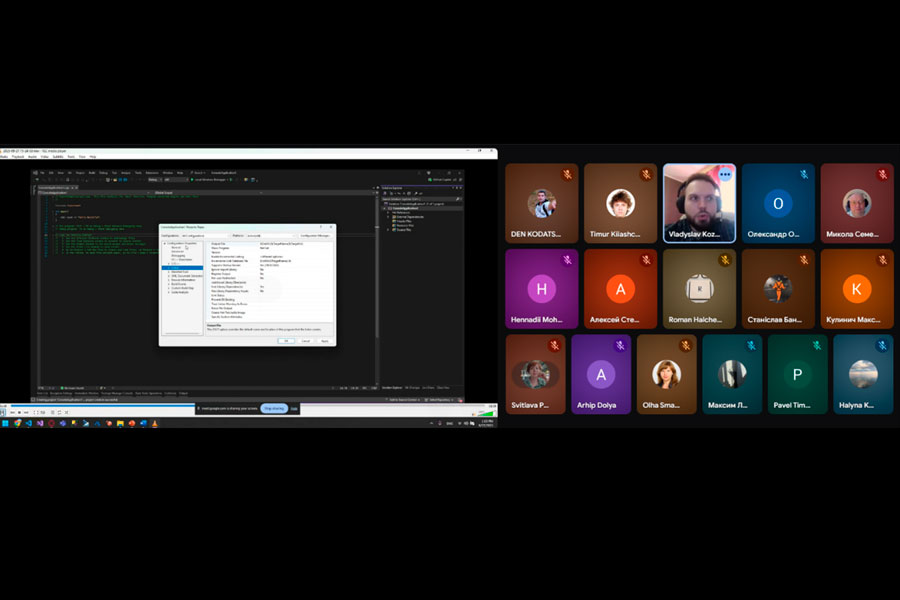This screenshot has width=900, height=600.
Task: Toggle VLC shuffle mode
Action: click(66, 412)
